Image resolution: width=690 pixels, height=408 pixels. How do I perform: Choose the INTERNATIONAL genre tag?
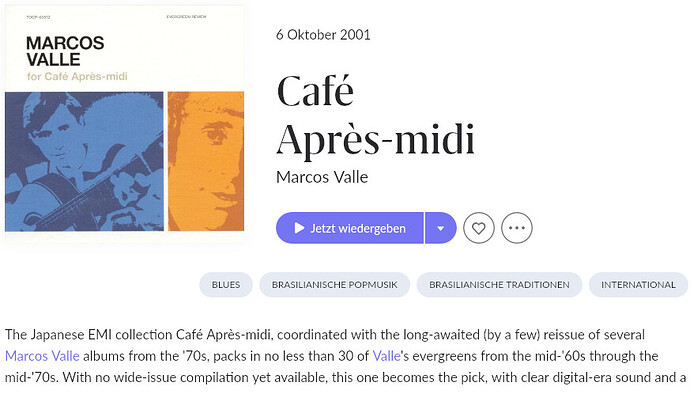[638, 285]
